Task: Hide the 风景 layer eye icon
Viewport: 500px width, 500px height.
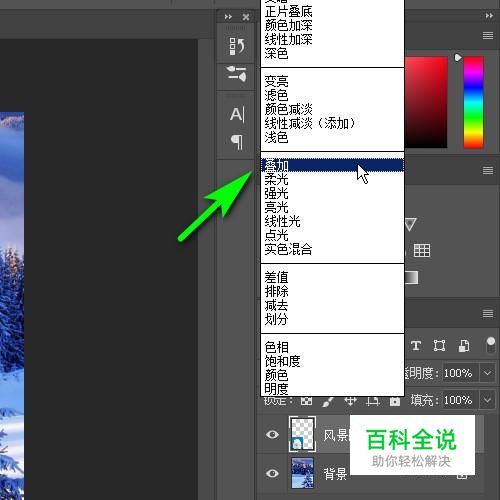Action: pyautogui.click(x=272, y=434)
